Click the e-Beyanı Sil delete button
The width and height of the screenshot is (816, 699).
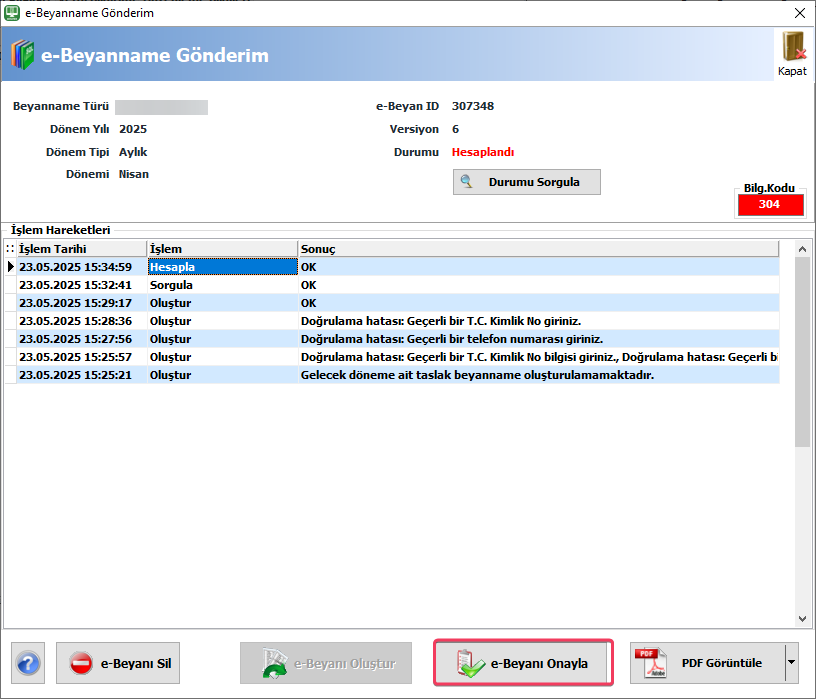(118, 663)
